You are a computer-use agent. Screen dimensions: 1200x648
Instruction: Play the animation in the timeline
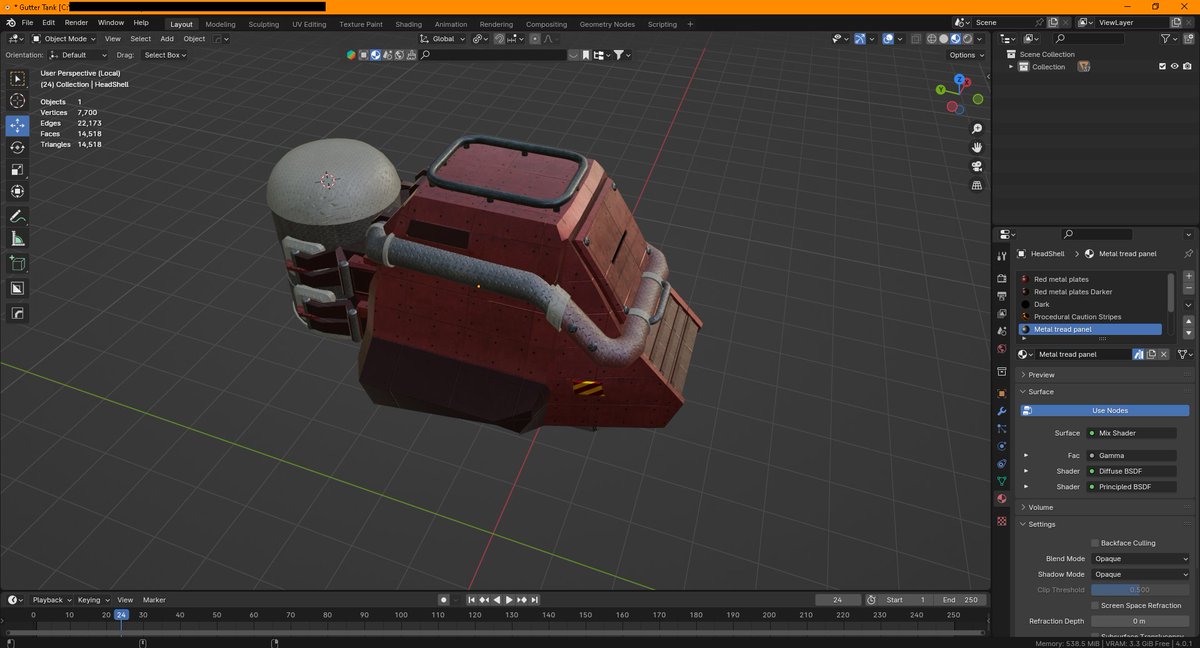coord(509,600)
